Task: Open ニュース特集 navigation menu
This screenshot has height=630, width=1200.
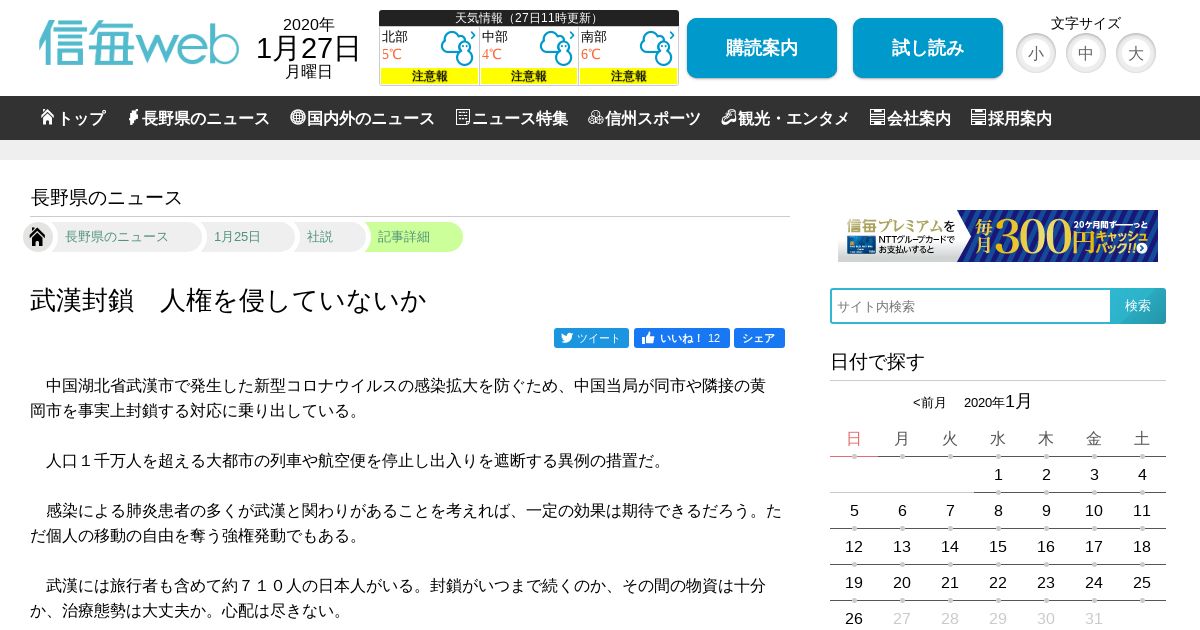Action: [512, 118]
